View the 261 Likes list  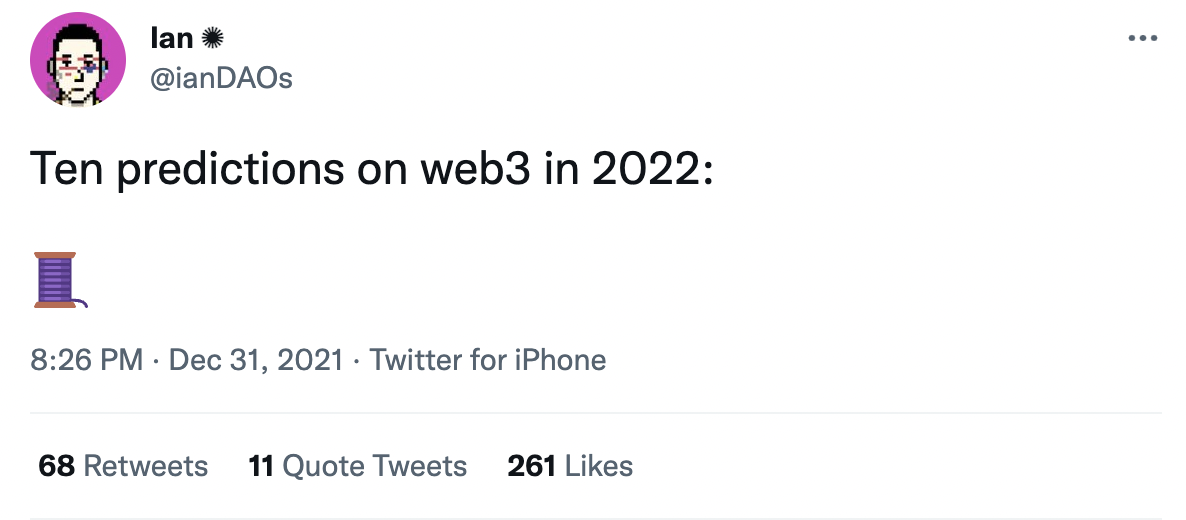[x=570, y=466]
